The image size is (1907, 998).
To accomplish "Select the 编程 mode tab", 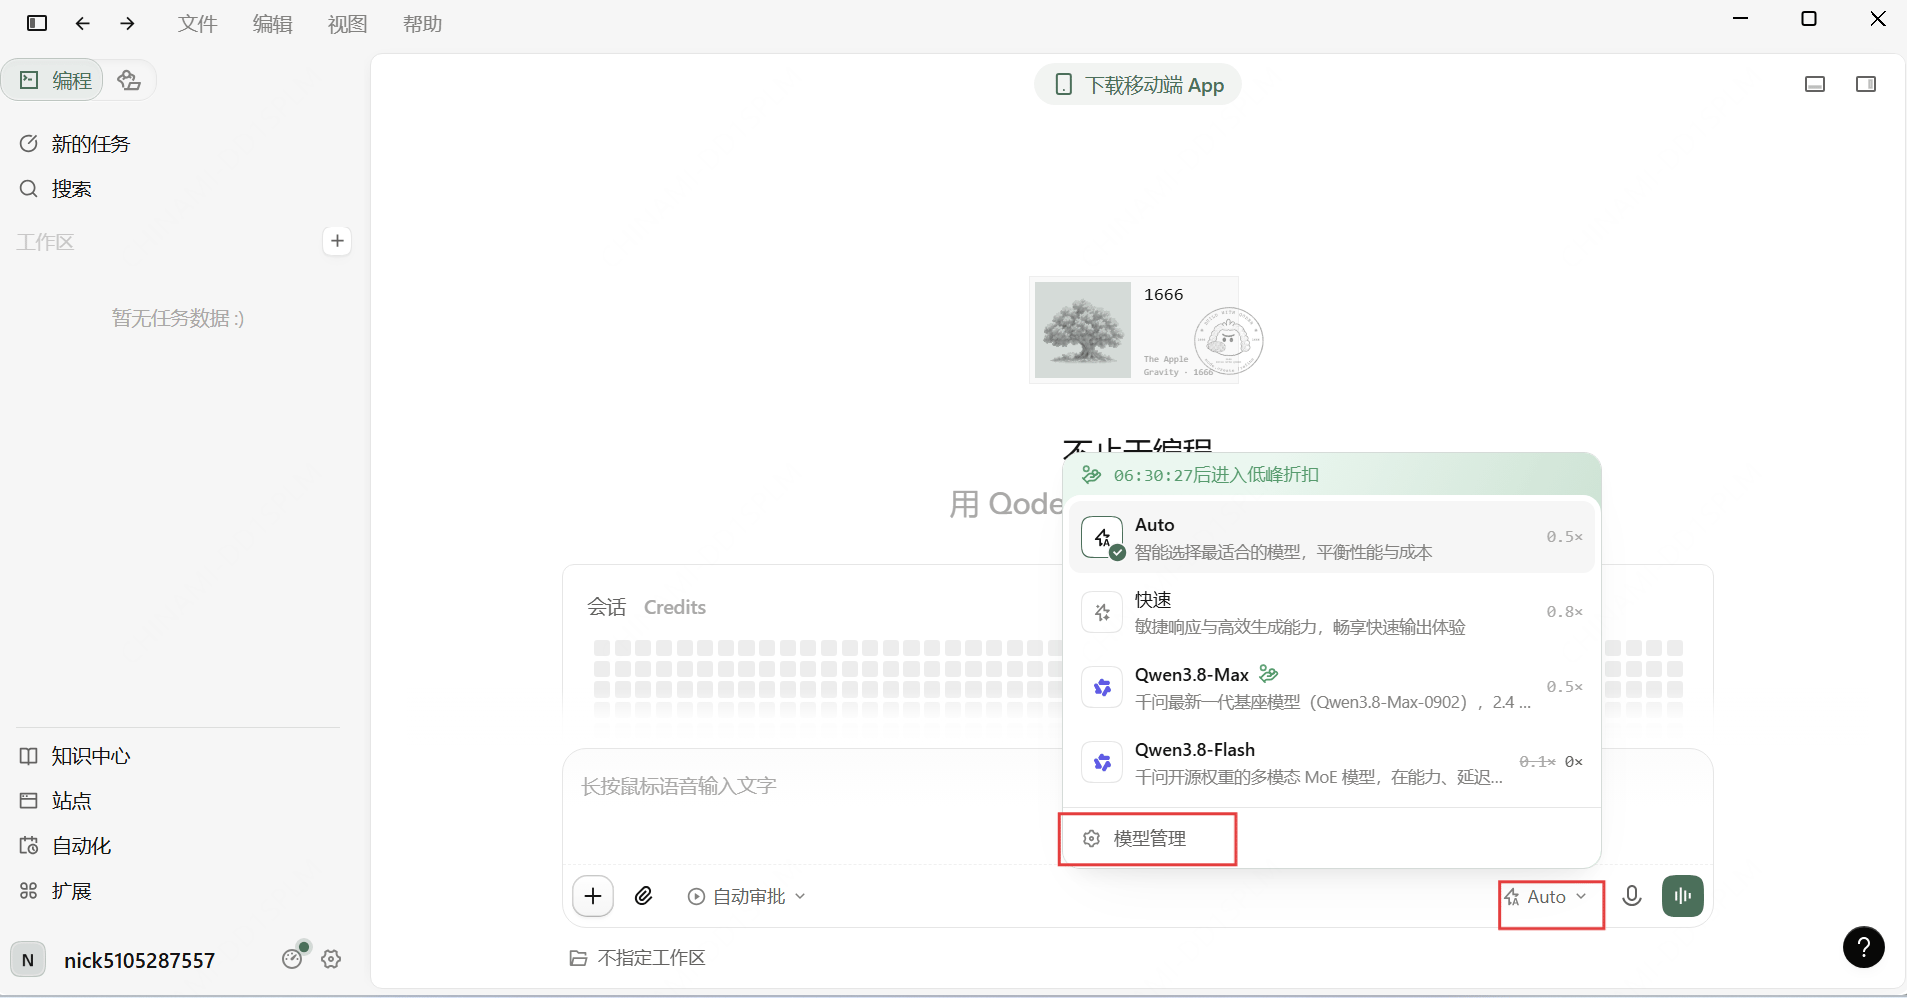I will pyautogui.click(x=54, y=80).
